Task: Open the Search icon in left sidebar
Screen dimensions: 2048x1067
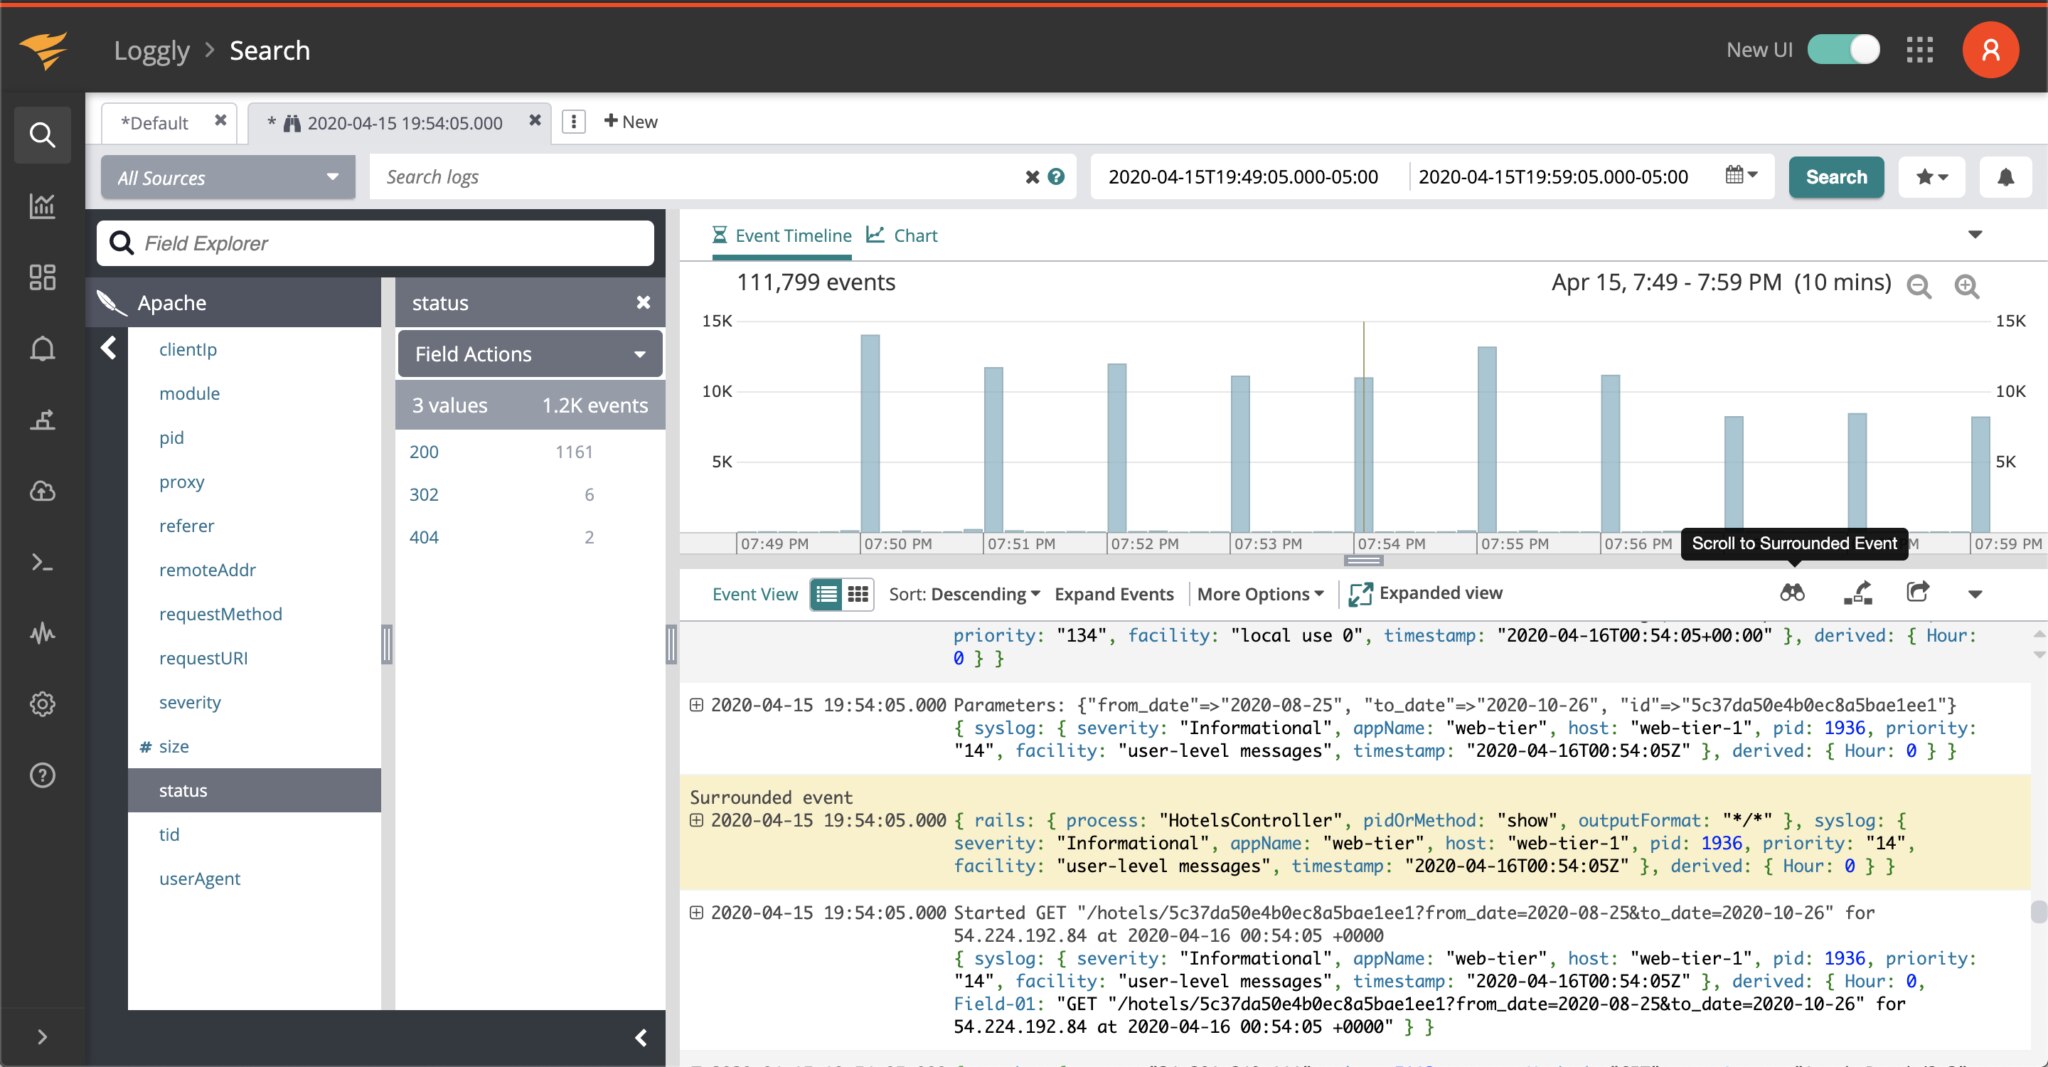Action: (42, 134)
